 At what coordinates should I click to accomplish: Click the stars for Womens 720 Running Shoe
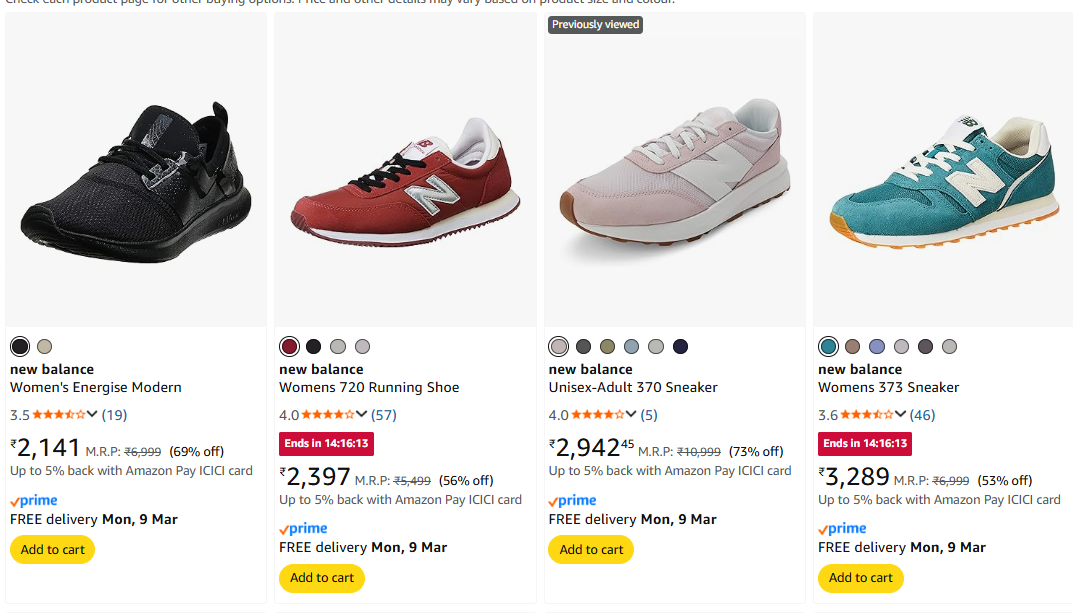click(x=327, y=415)
